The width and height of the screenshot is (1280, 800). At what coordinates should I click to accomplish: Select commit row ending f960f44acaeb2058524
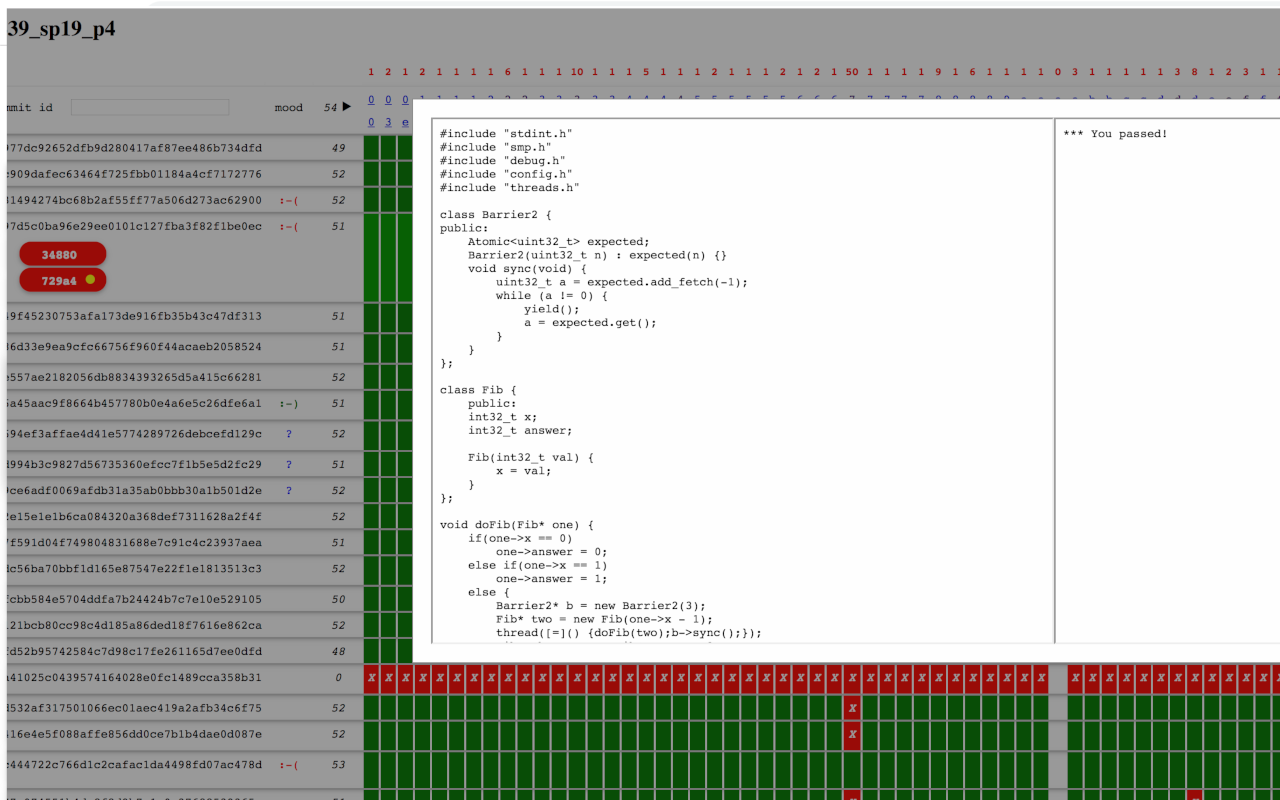pyautogui.click(x=185, y=347)
